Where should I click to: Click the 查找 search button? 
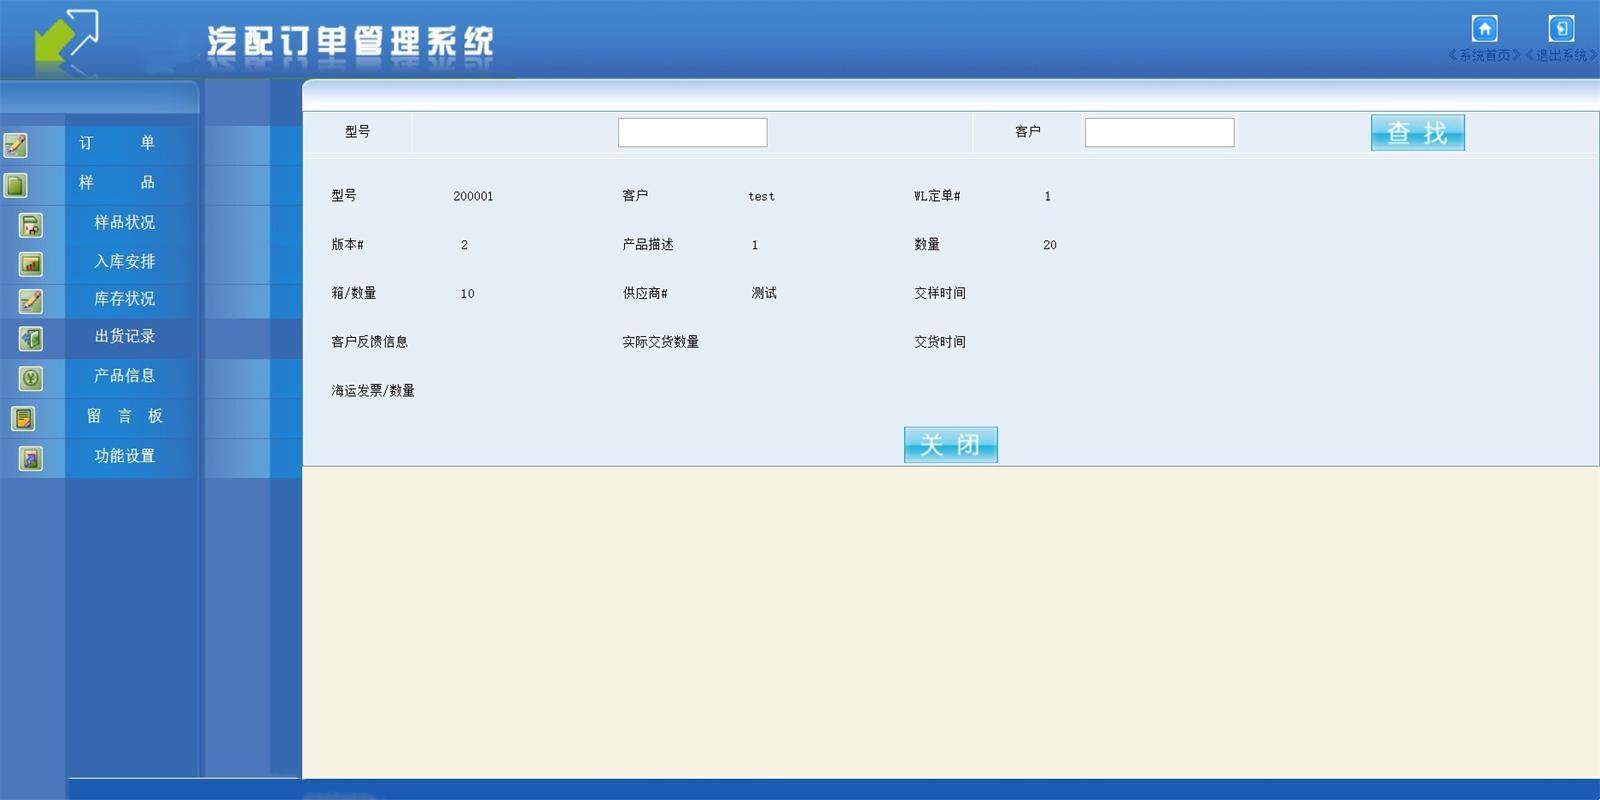[1417, 132]
